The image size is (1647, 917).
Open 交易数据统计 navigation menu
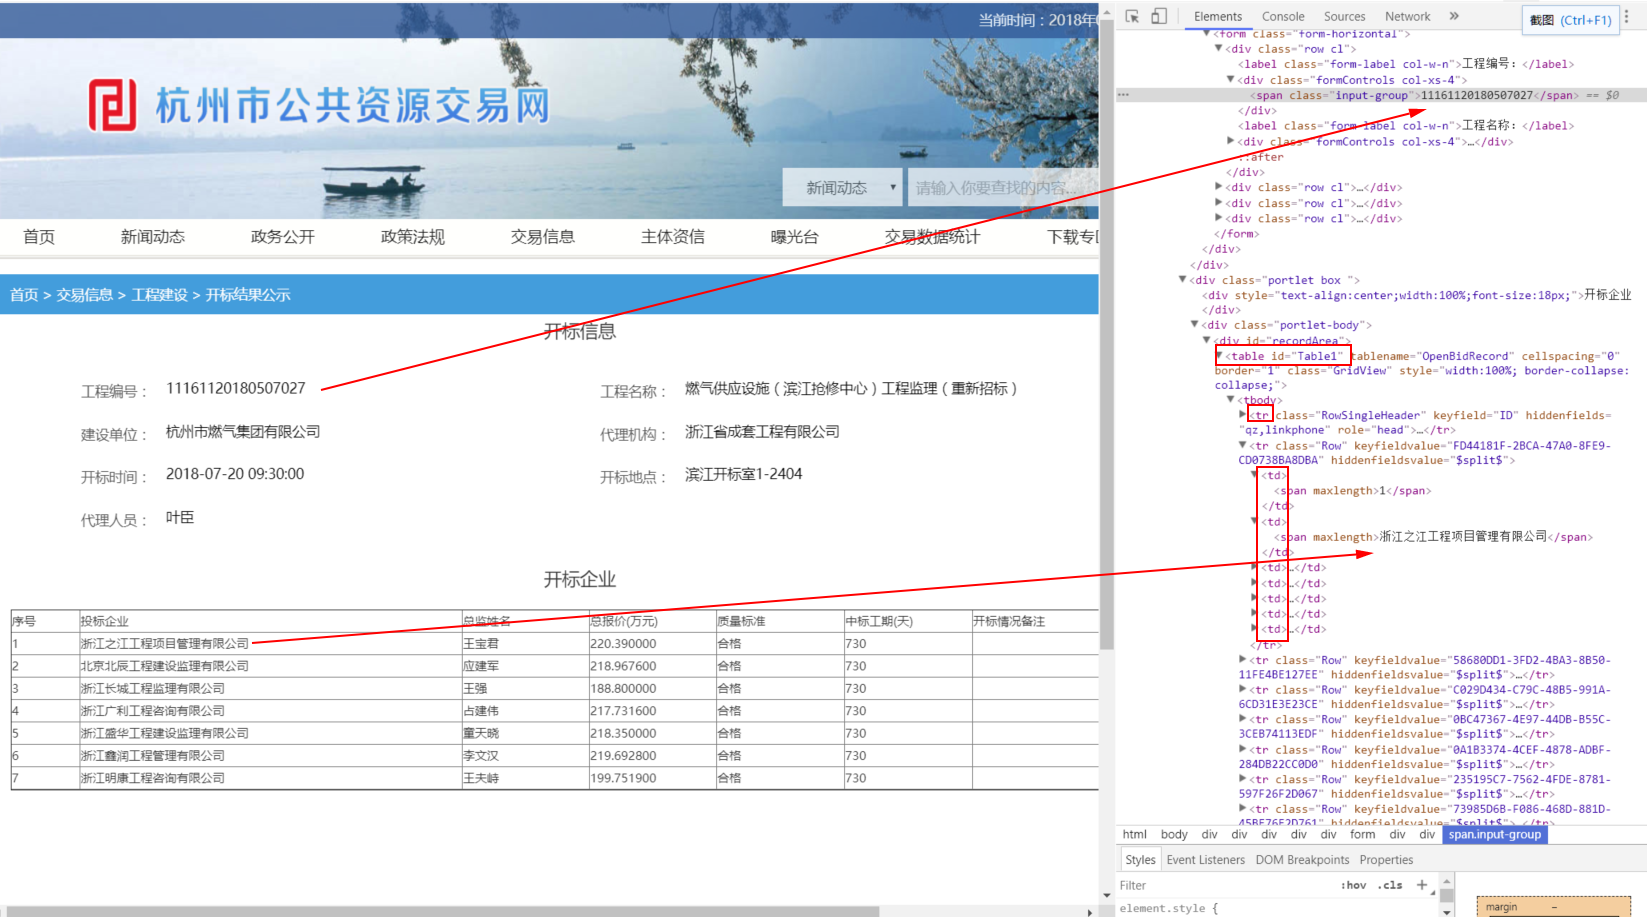932,237
